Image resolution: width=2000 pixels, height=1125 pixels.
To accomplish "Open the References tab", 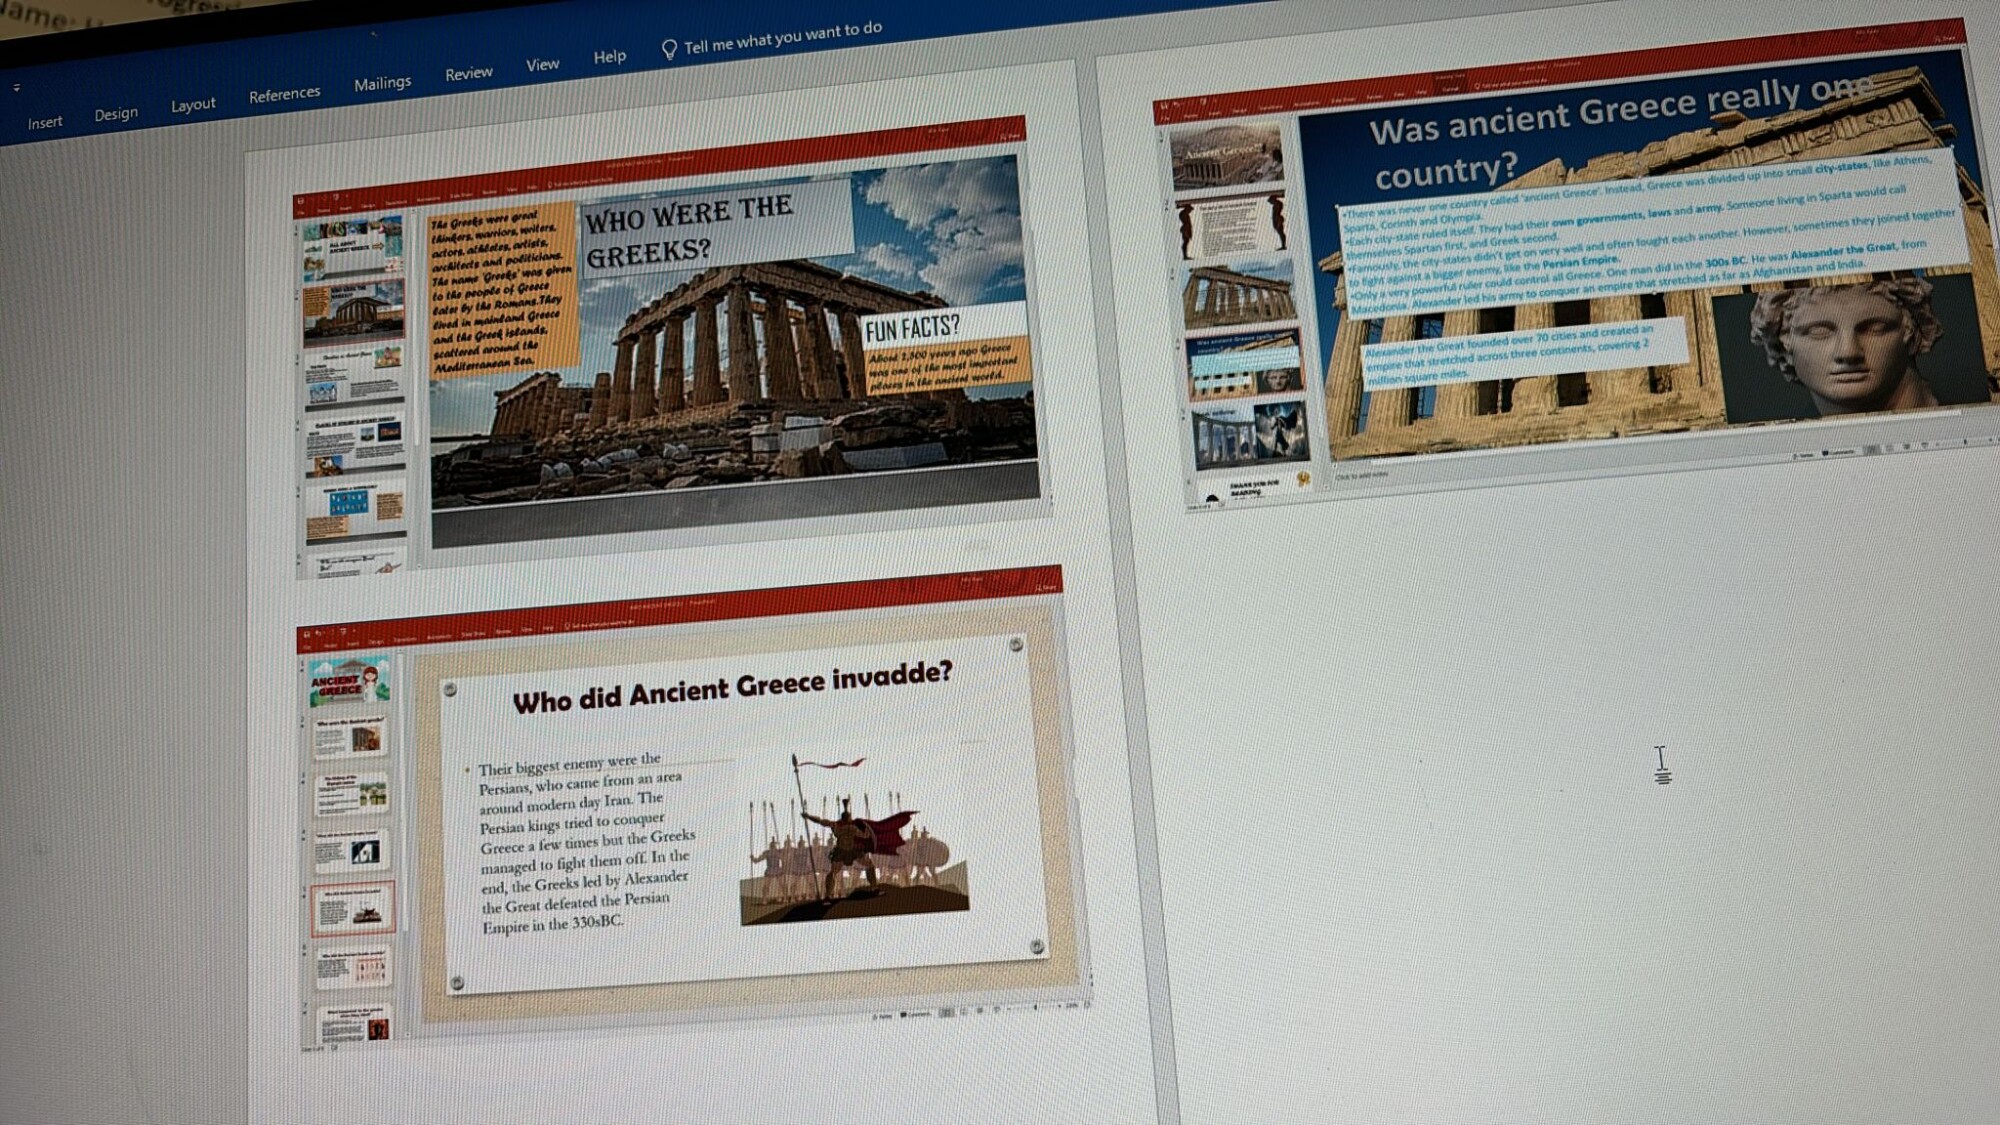I will click(x=284, y=94).
